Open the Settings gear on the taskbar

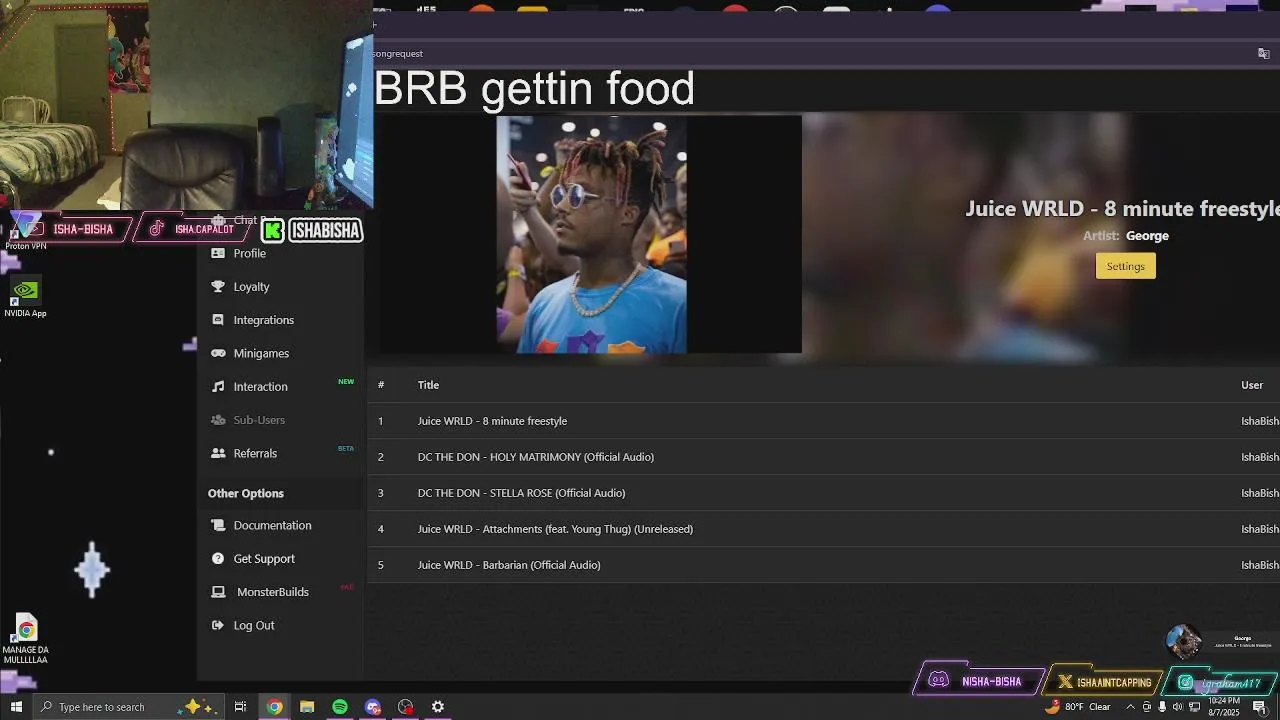pyautogui.click(x=438, y=707)
